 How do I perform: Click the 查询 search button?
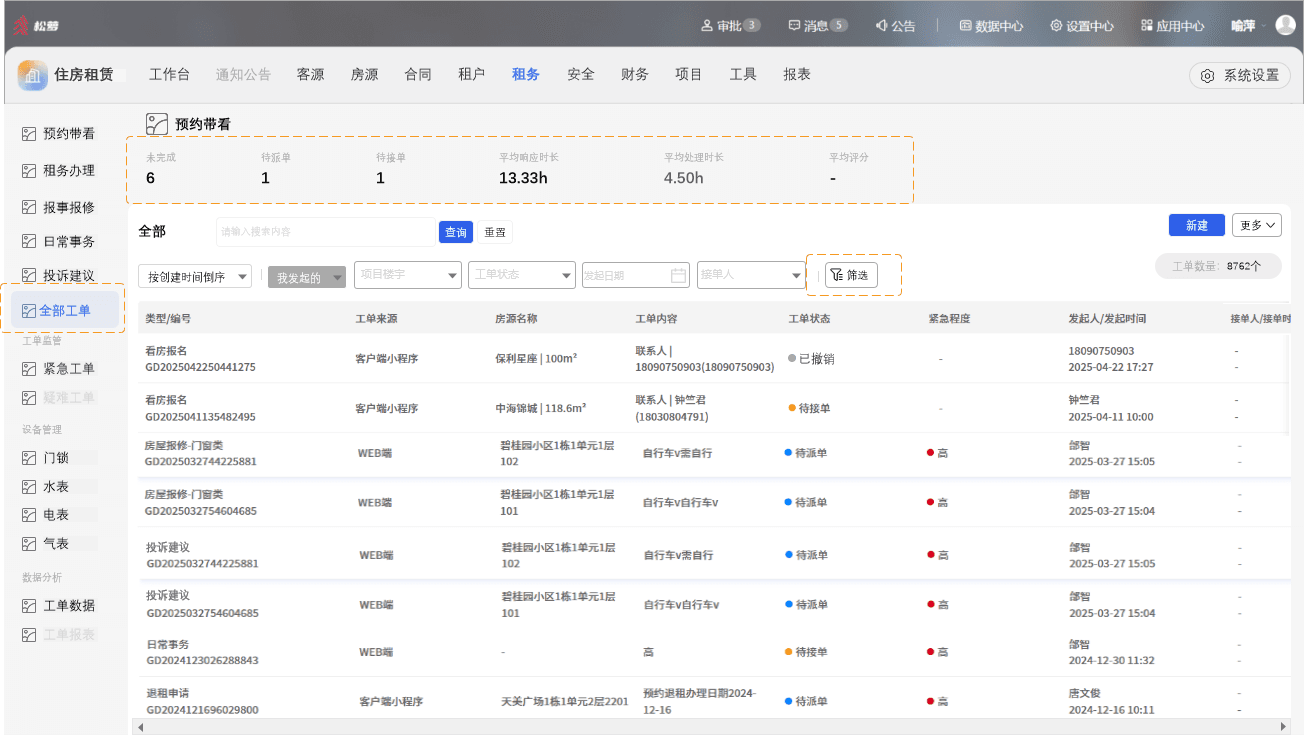point(456,232)
